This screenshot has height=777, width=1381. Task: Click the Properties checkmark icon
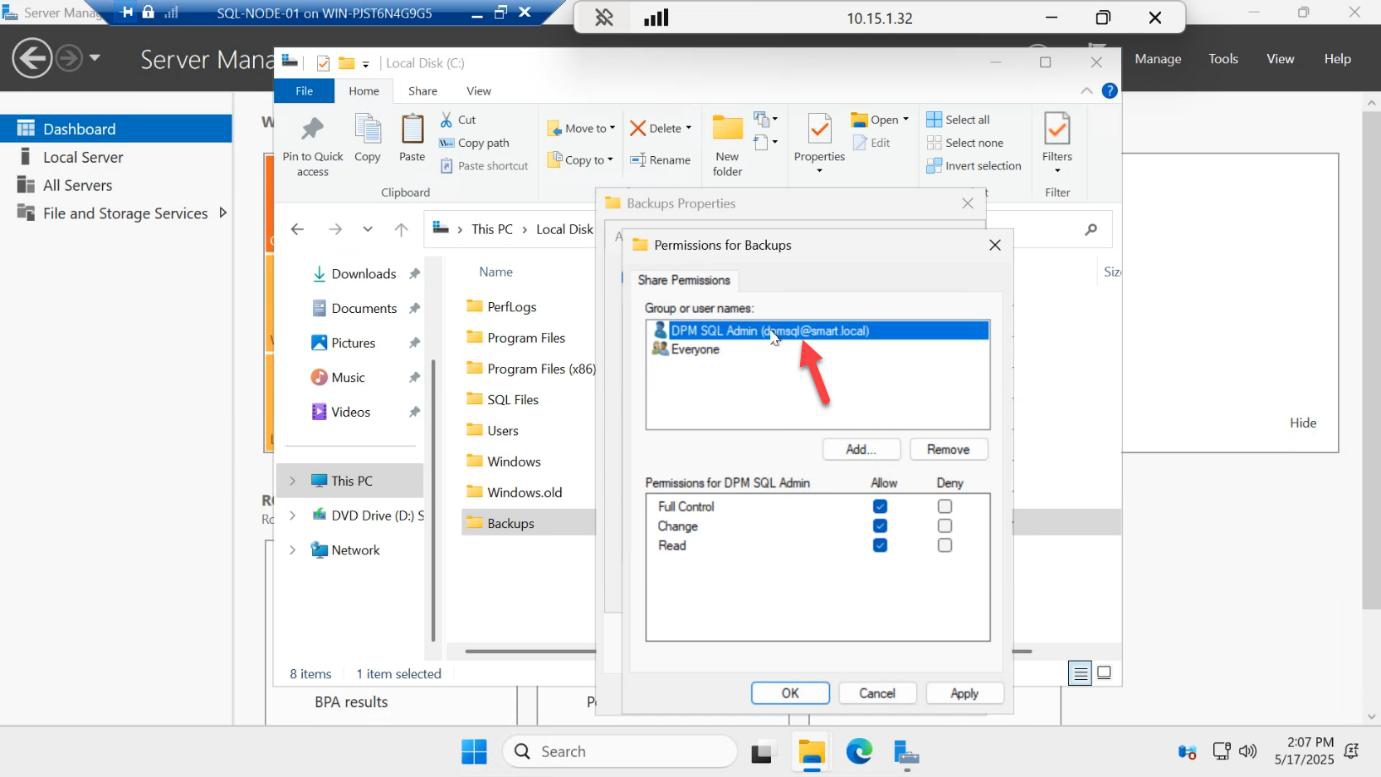click(819, 129)
